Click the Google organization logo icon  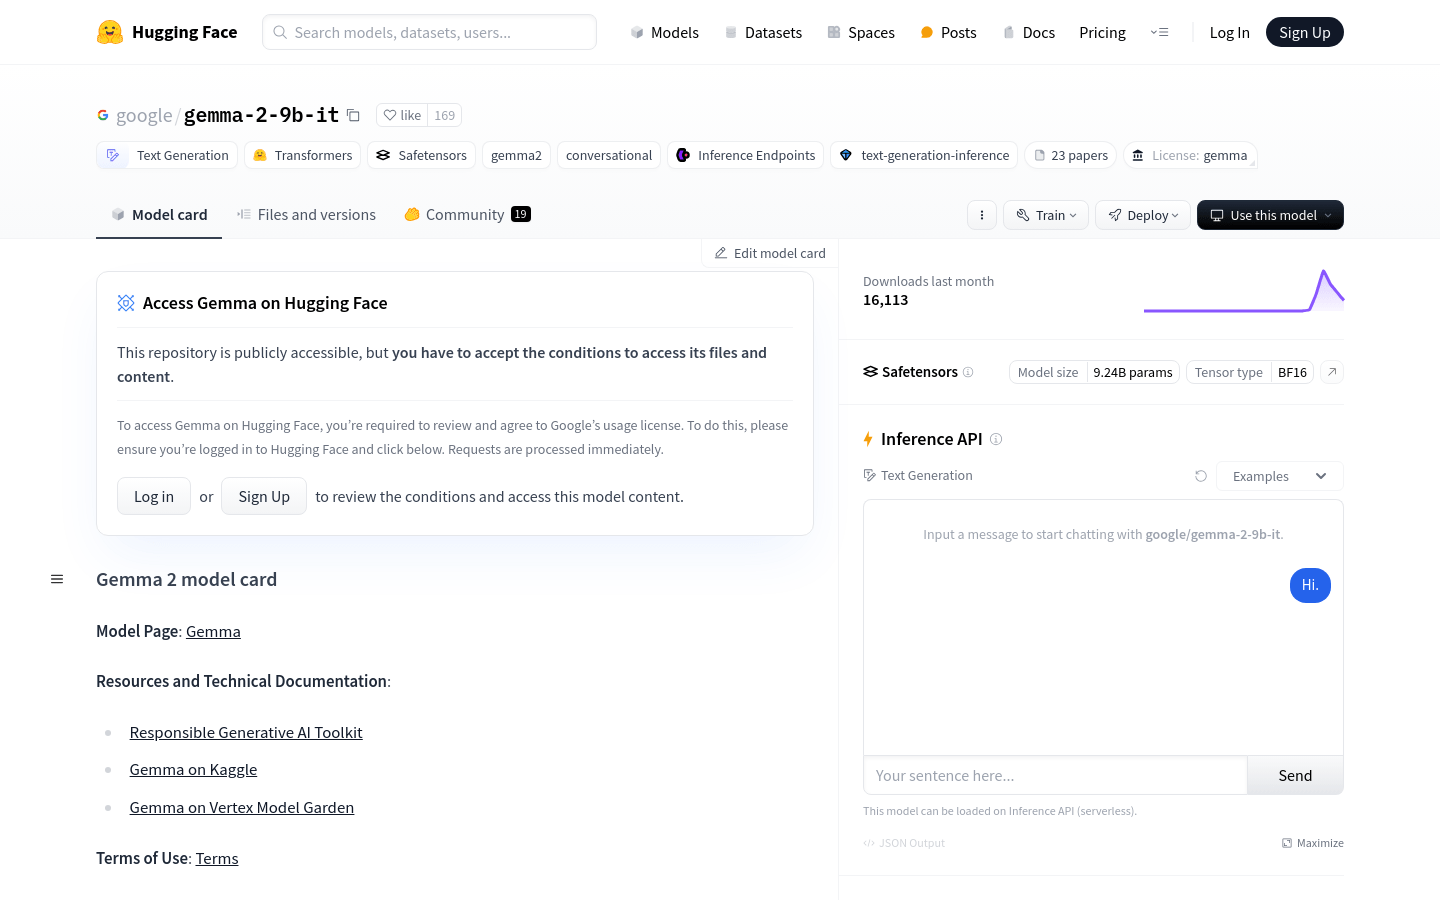pyautogui.click(x=103, y=116)
